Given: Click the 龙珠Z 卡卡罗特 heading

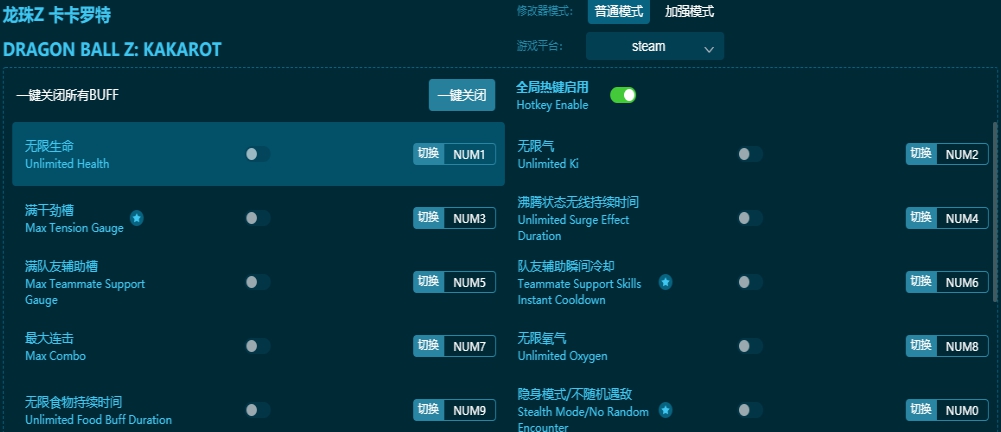Looking at the screenshot, I should pos(57,15).
